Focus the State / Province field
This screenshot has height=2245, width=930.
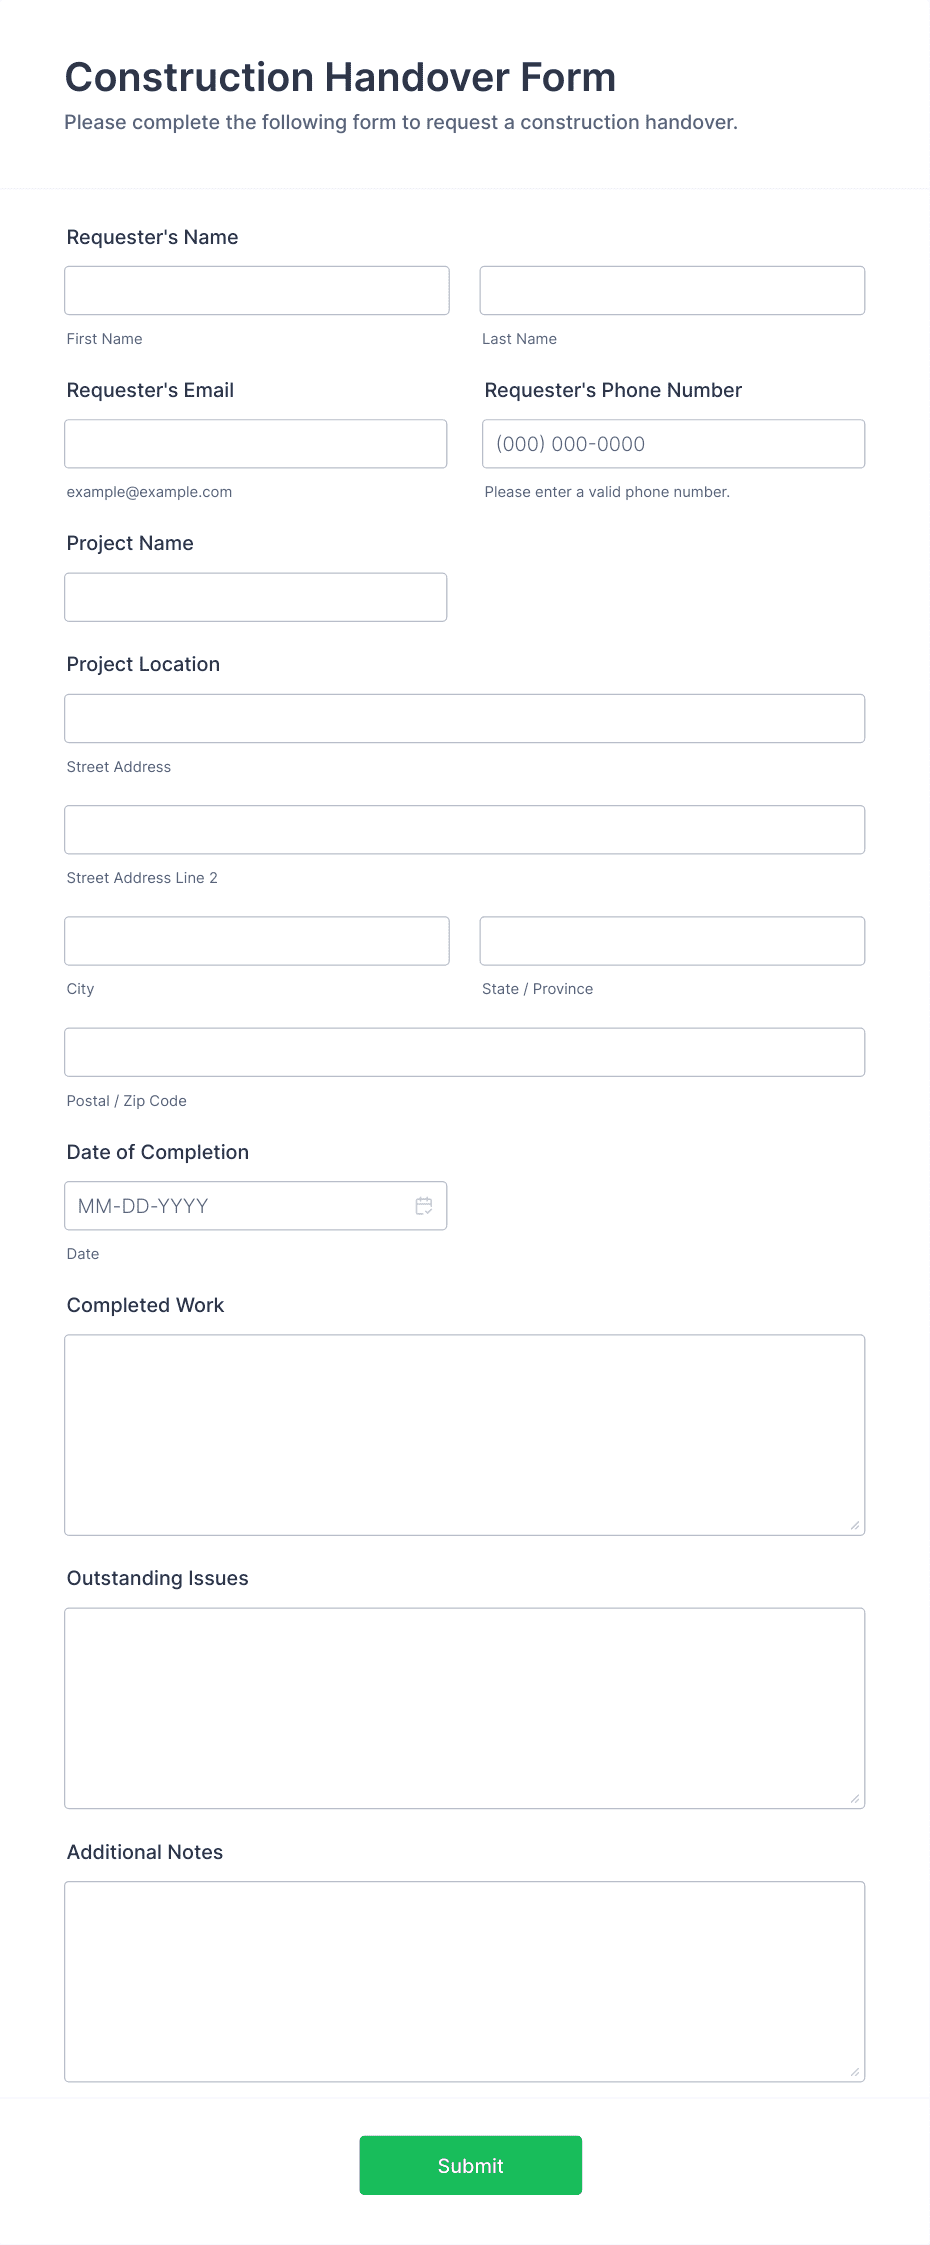point(672,941)
